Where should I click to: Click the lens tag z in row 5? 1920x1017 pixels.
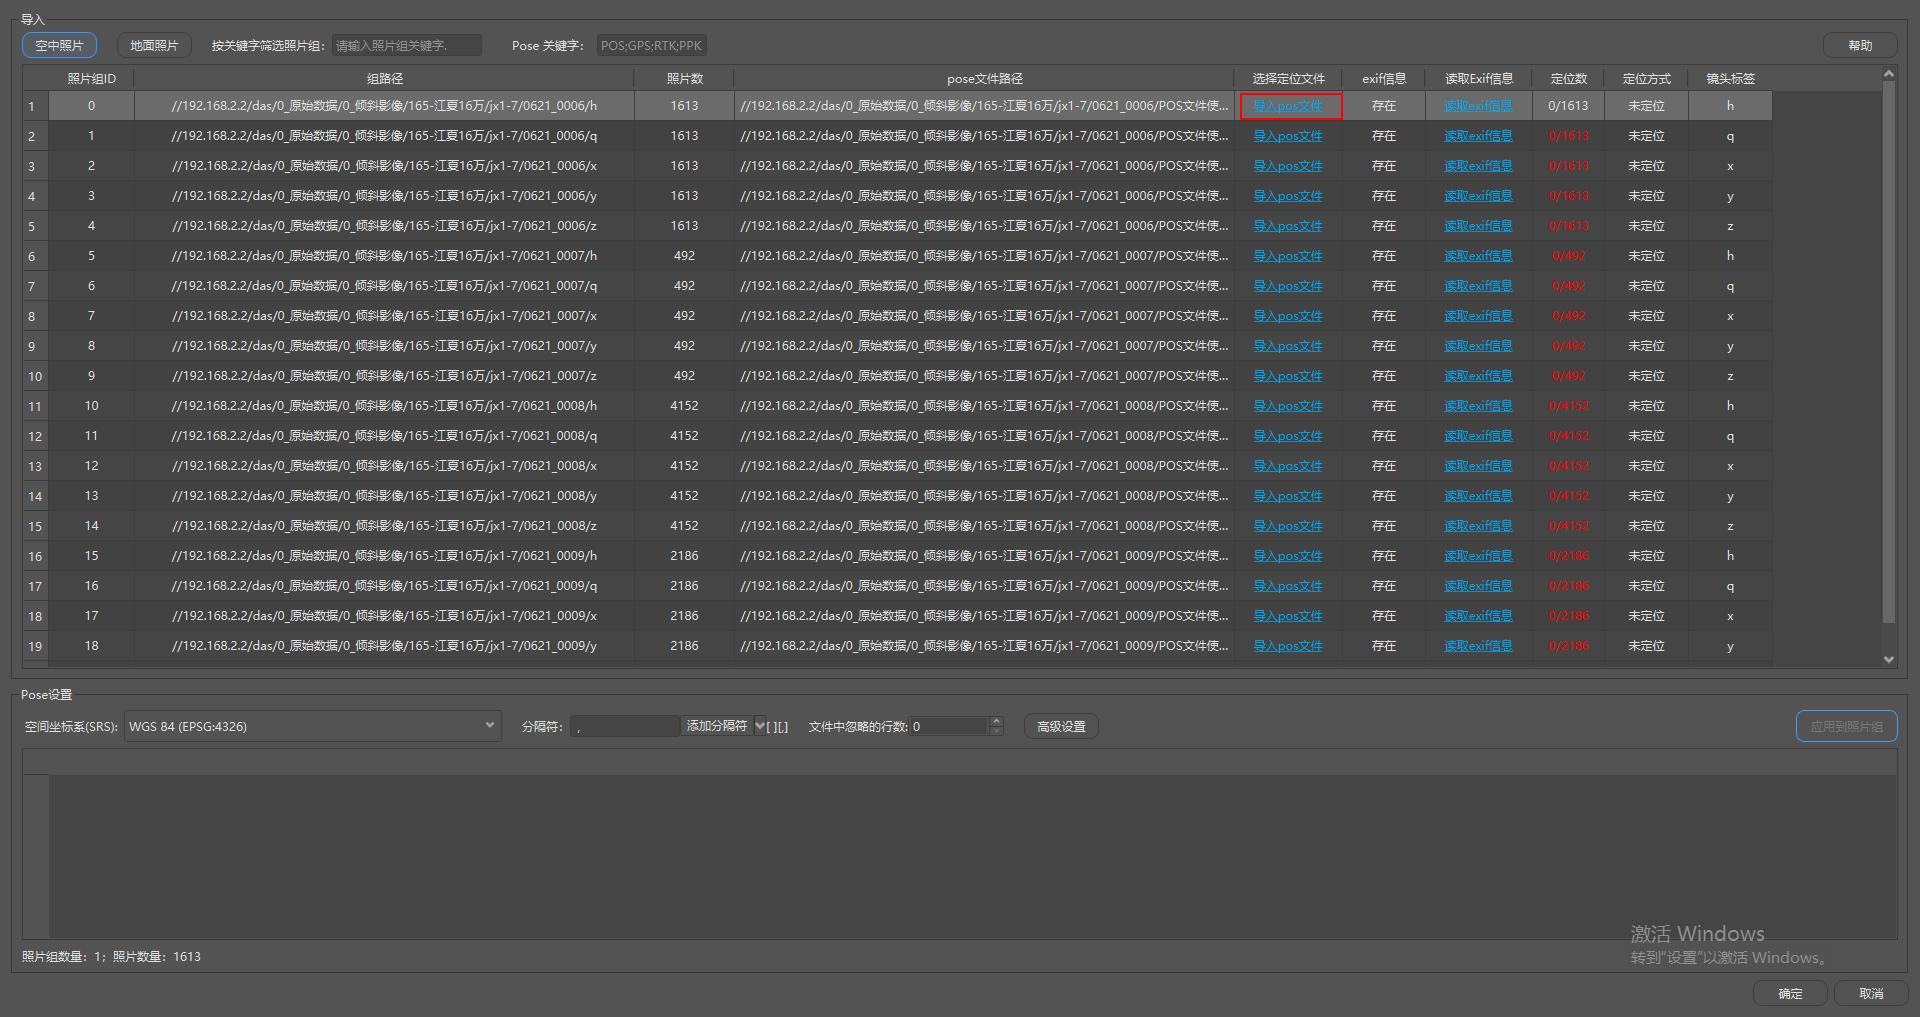coord(1730,226)
